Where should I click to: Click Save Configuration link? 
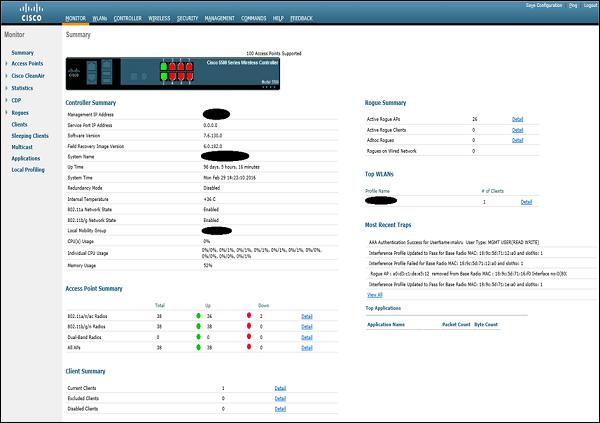click(544, 5)
